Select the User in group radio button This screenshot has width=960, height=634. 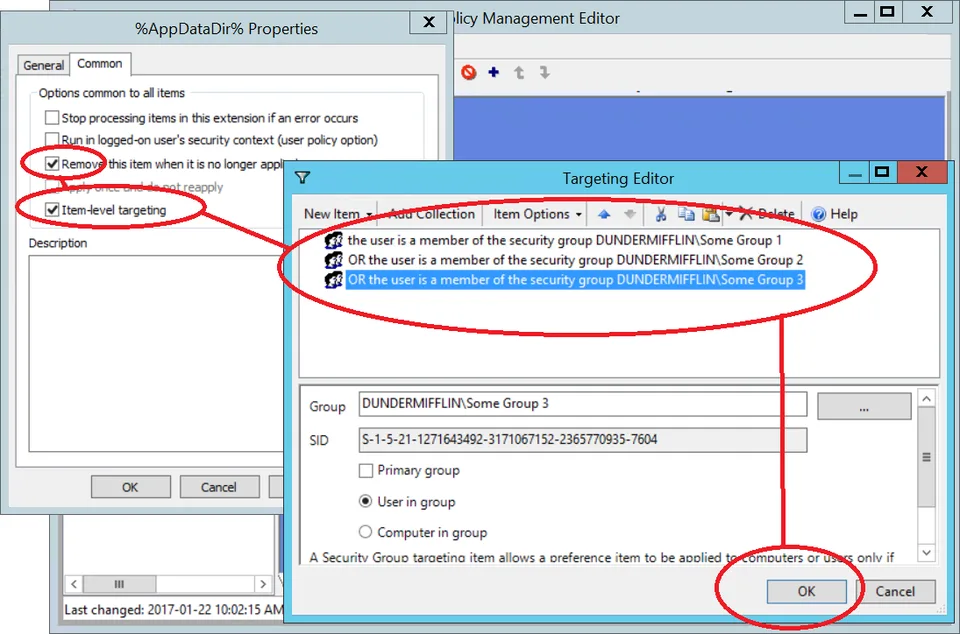coord(366,502)
